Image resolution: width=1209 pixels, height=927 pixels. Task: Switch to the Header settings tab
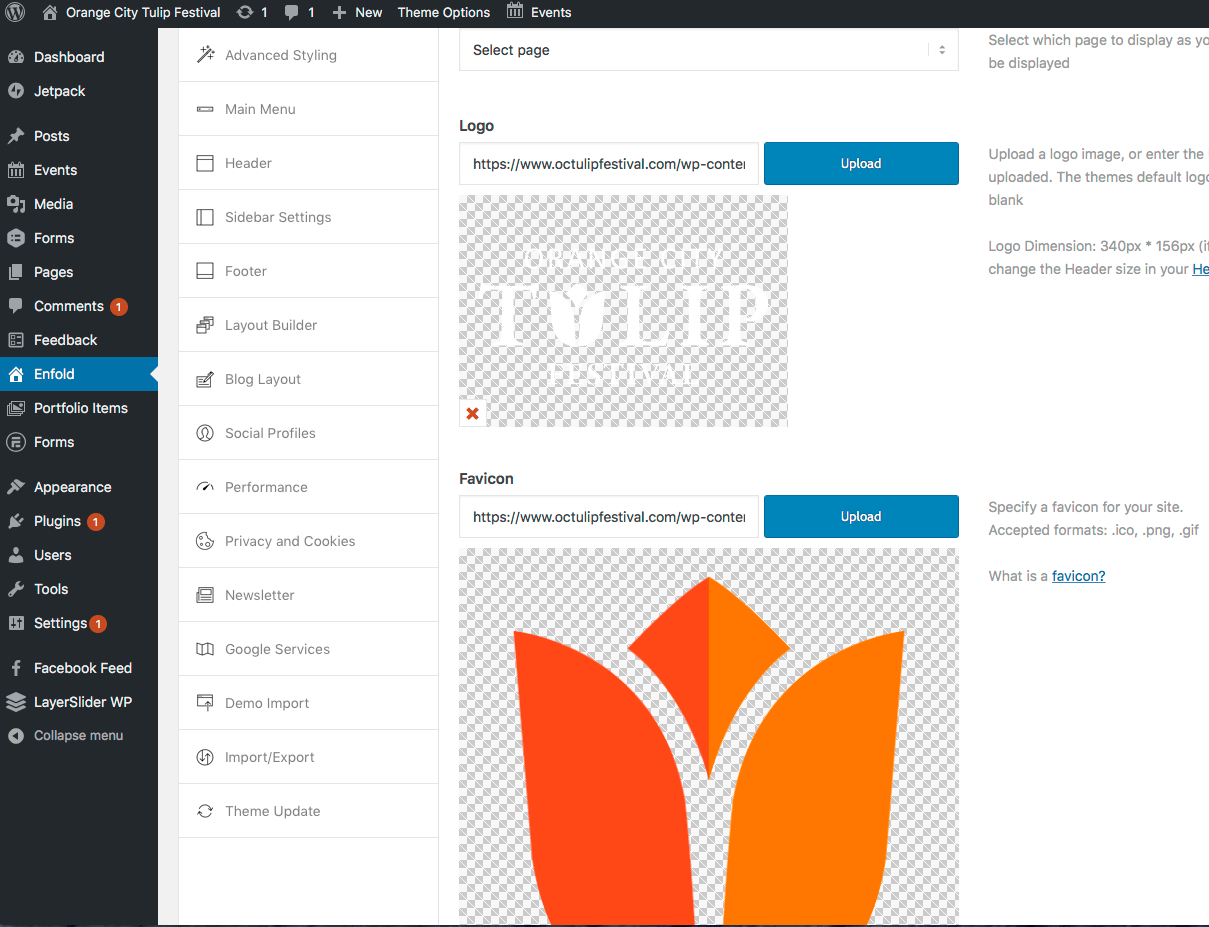click(248, 163)
